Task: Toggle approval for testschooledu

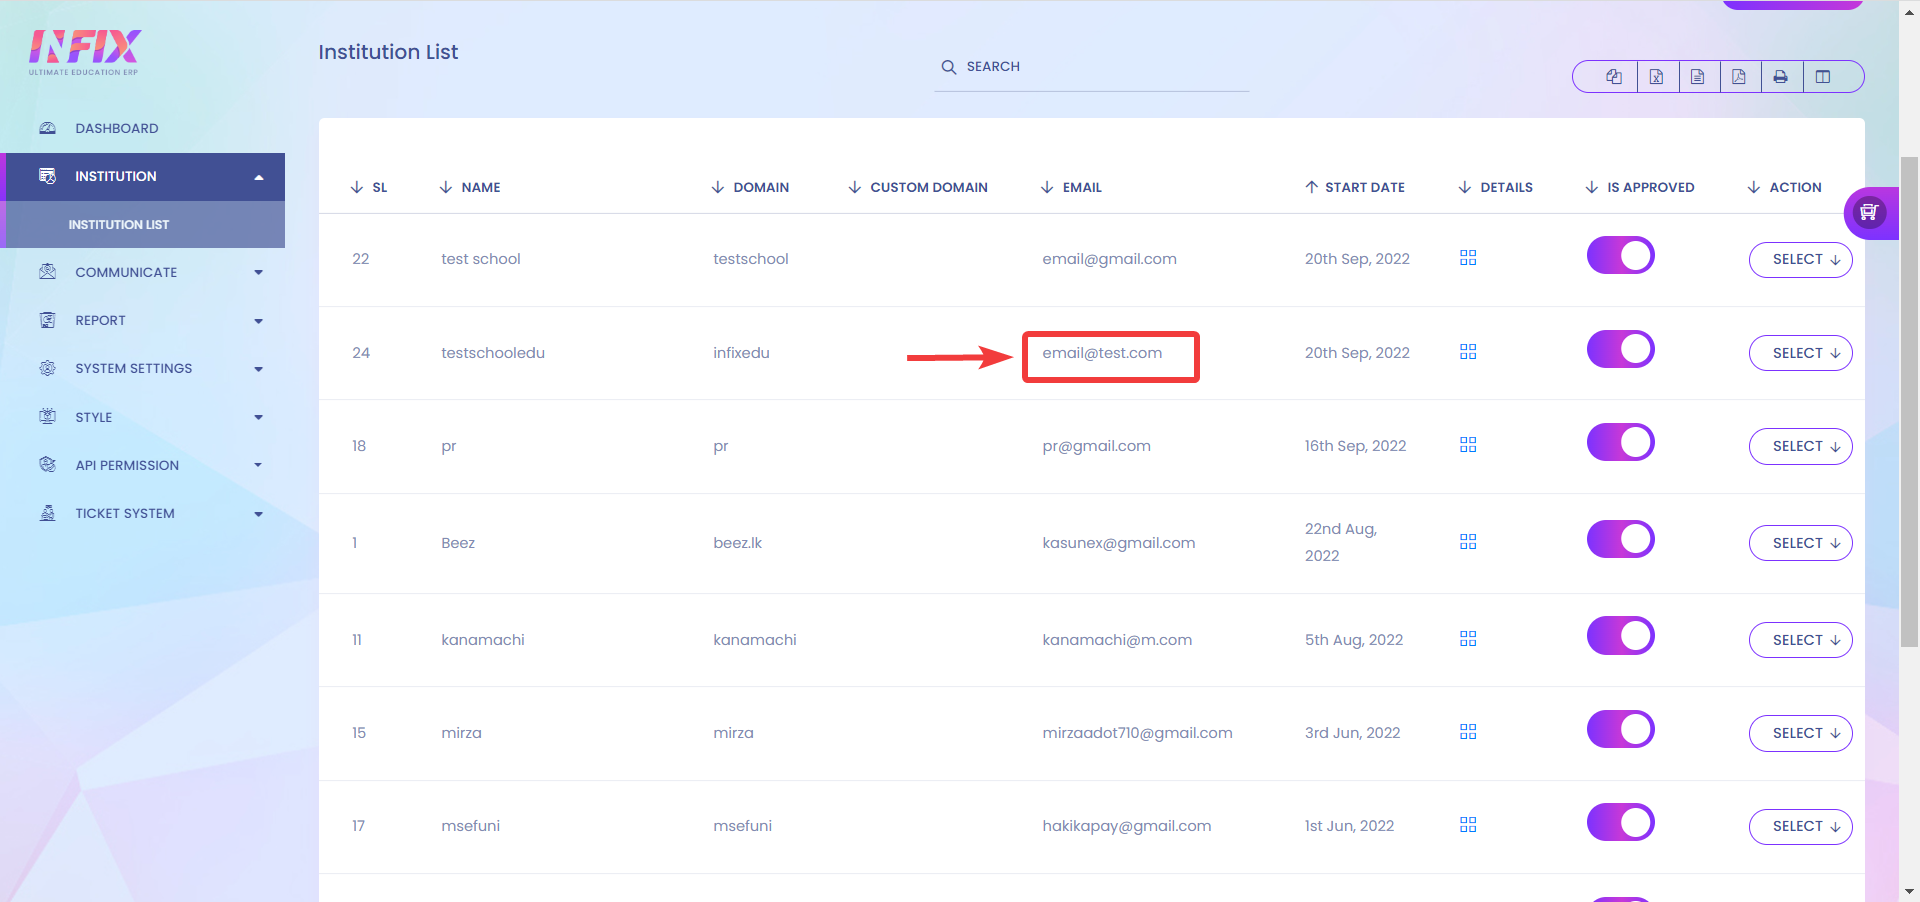Action: coord(1621,349)
